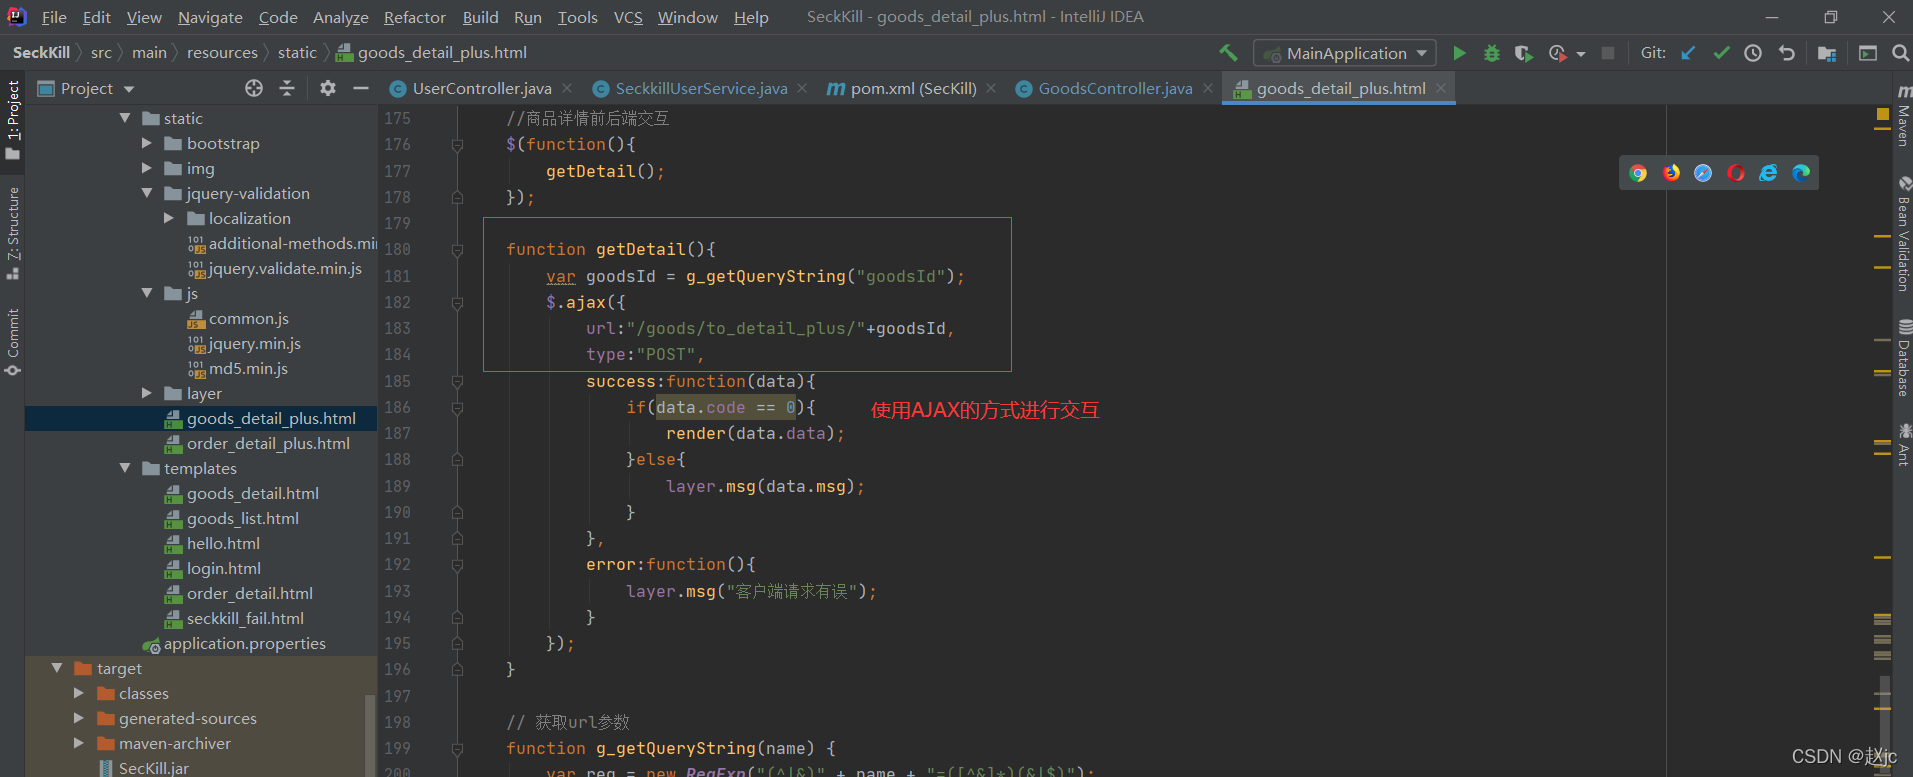This screenshot has height=777, width=1913.
Task: Expand the layer folder
Action: click(x=147, y=393)
